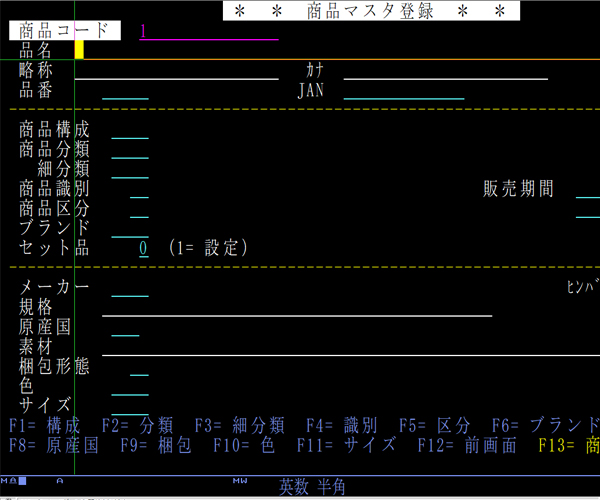The height and width of the screenshot is (500, 600).
Task: Click the セット品 value field
Action: (143, 247)
